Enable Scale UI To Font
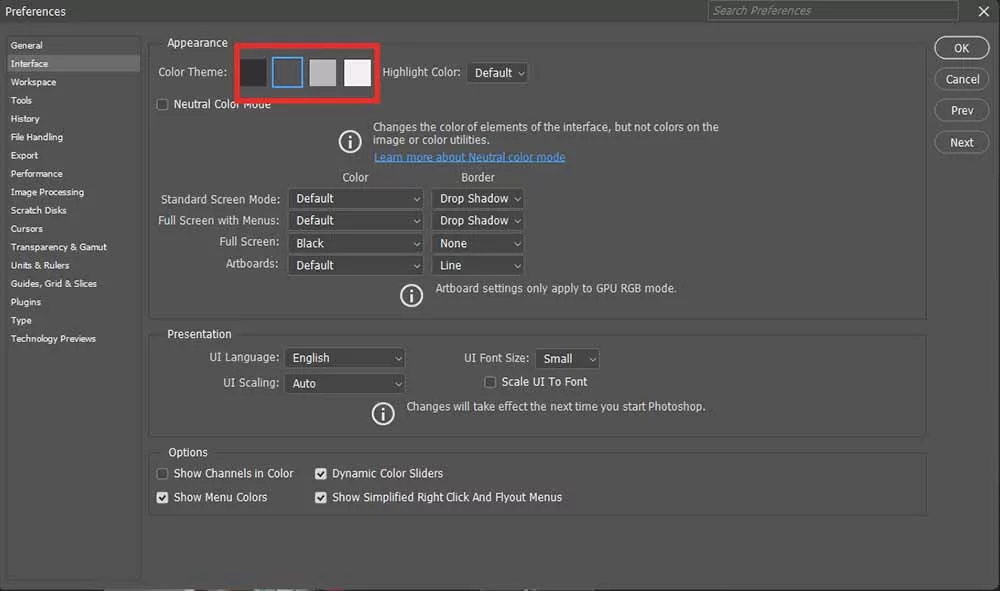This screenshot has height=591, width=1000. point(490,381)
